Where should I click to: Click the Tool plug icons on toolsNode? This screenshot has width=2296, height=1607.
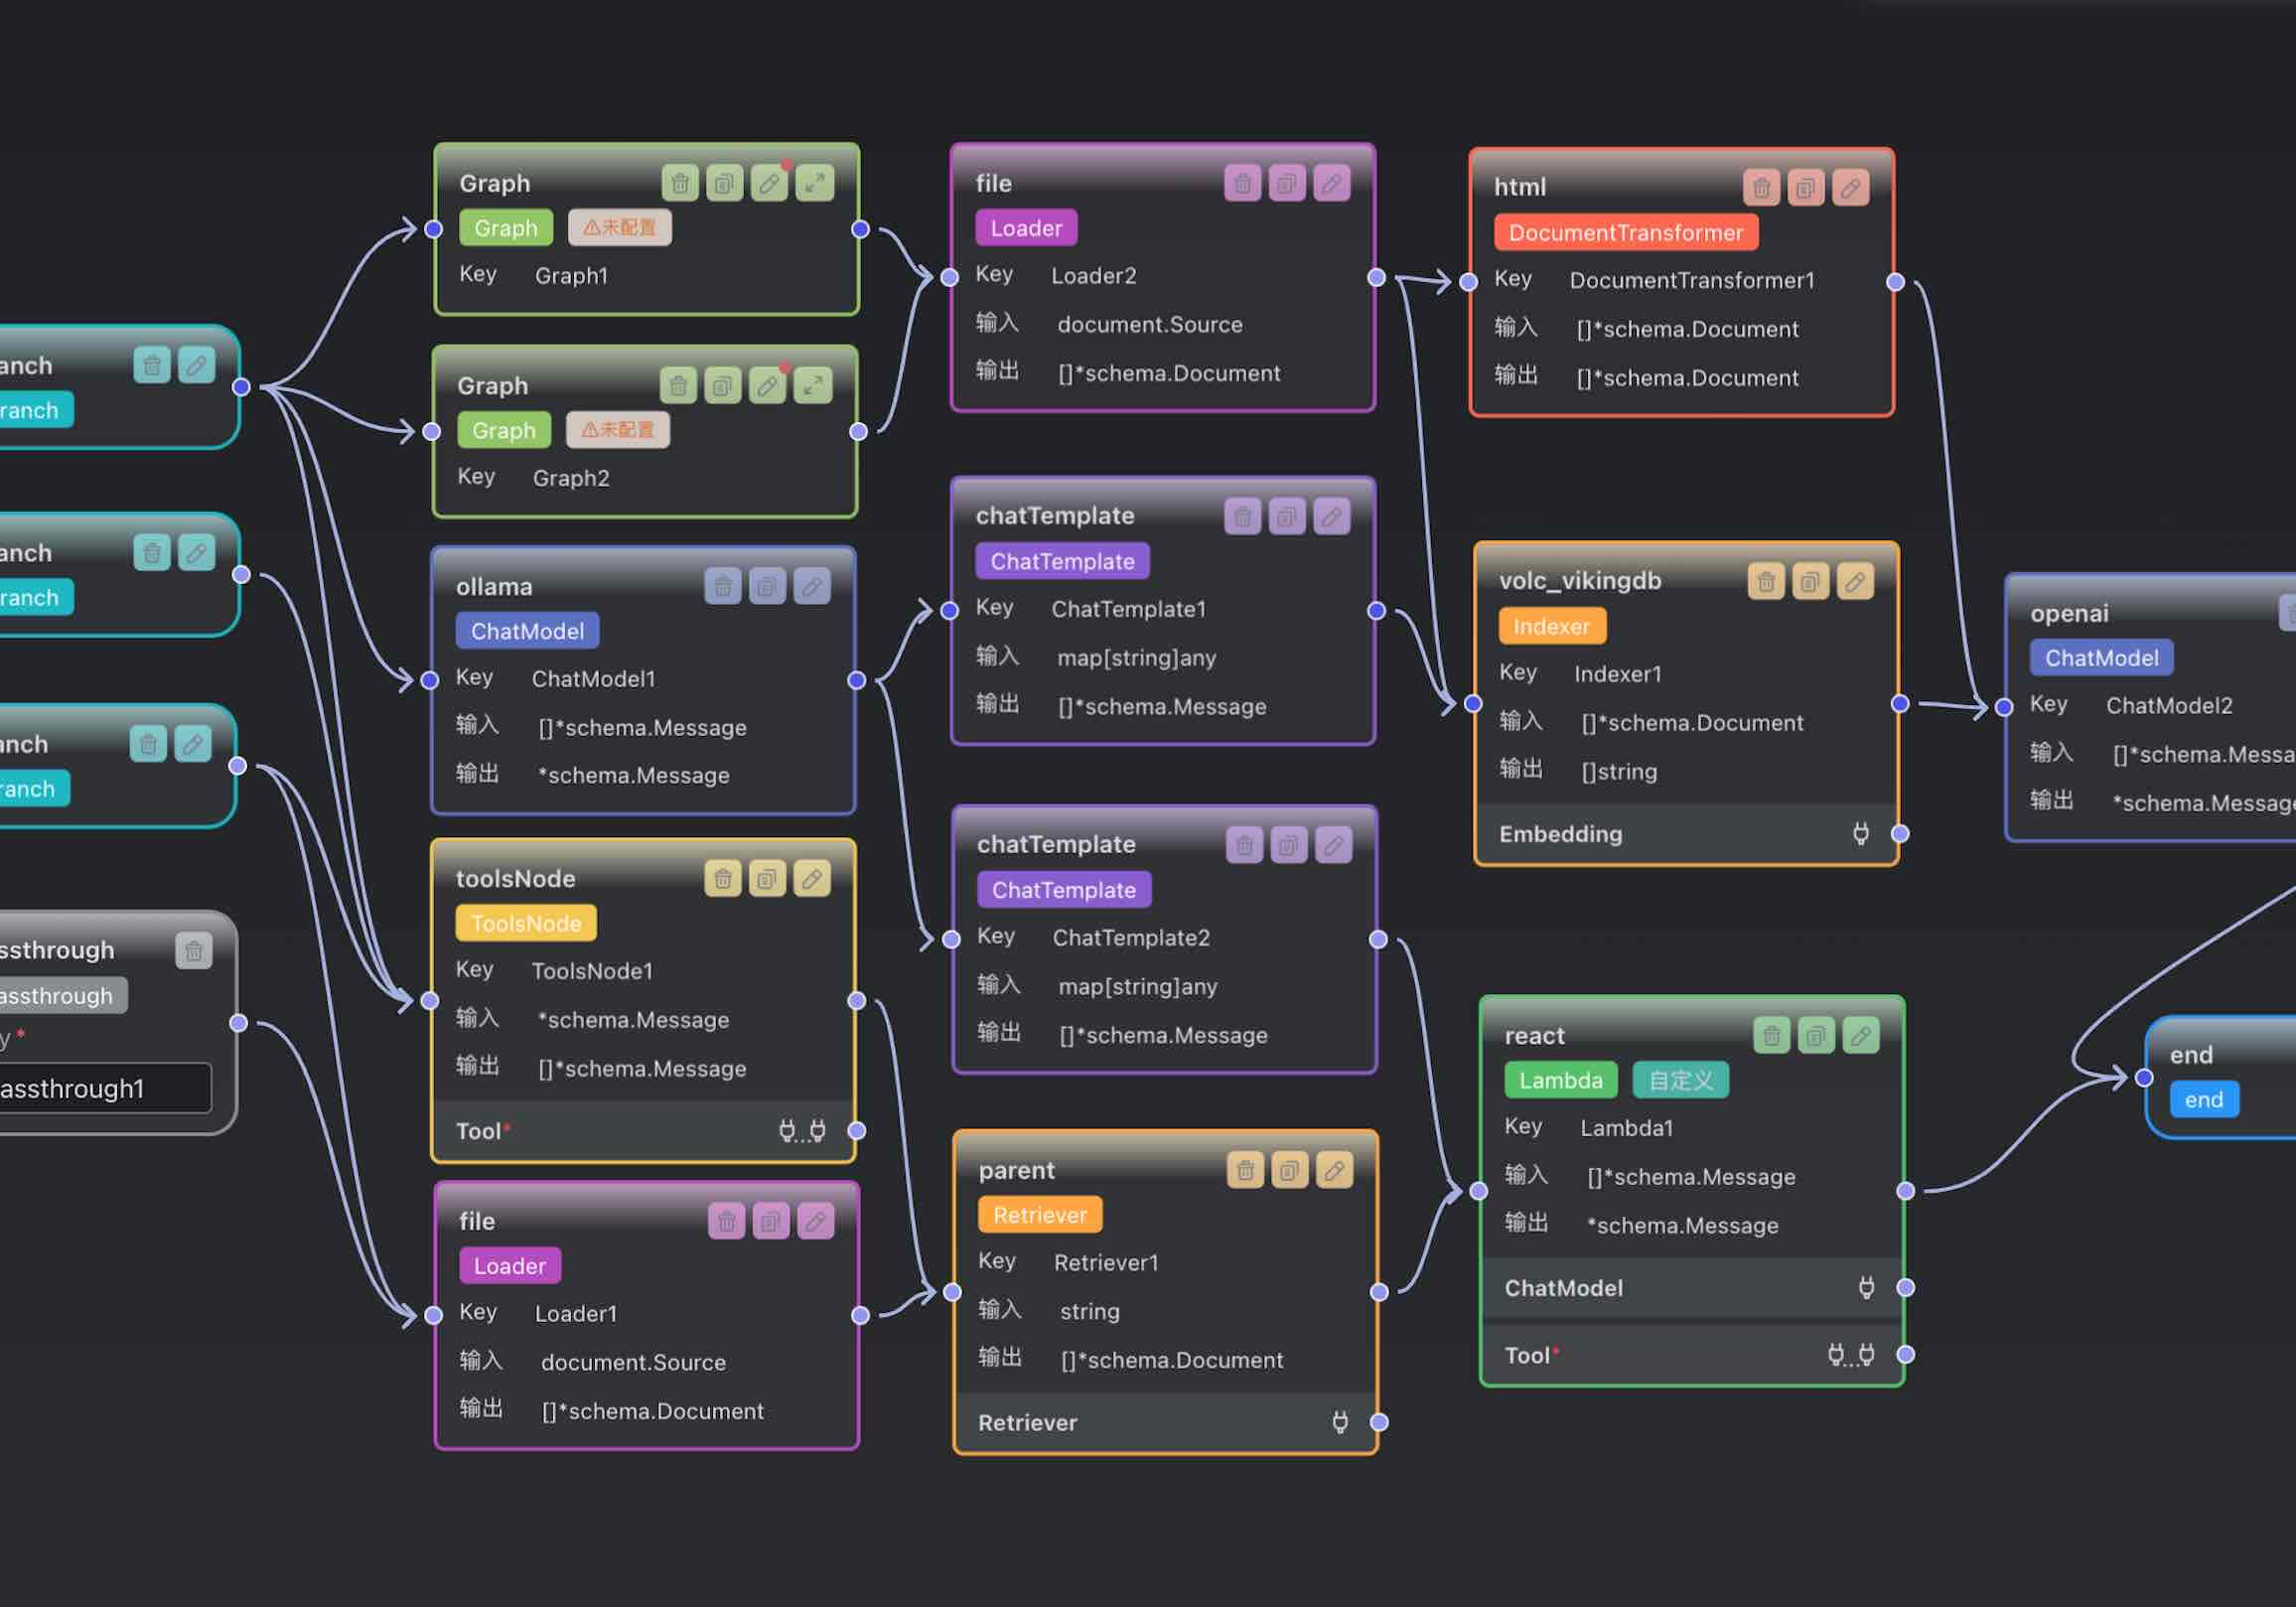(802, 1131)
